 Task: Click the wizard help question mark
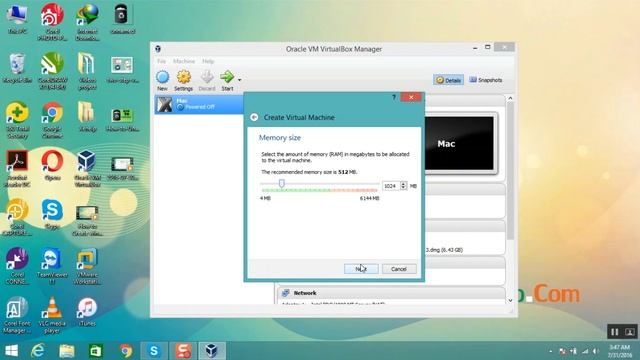pyautogui.click(x=394, y=97)
